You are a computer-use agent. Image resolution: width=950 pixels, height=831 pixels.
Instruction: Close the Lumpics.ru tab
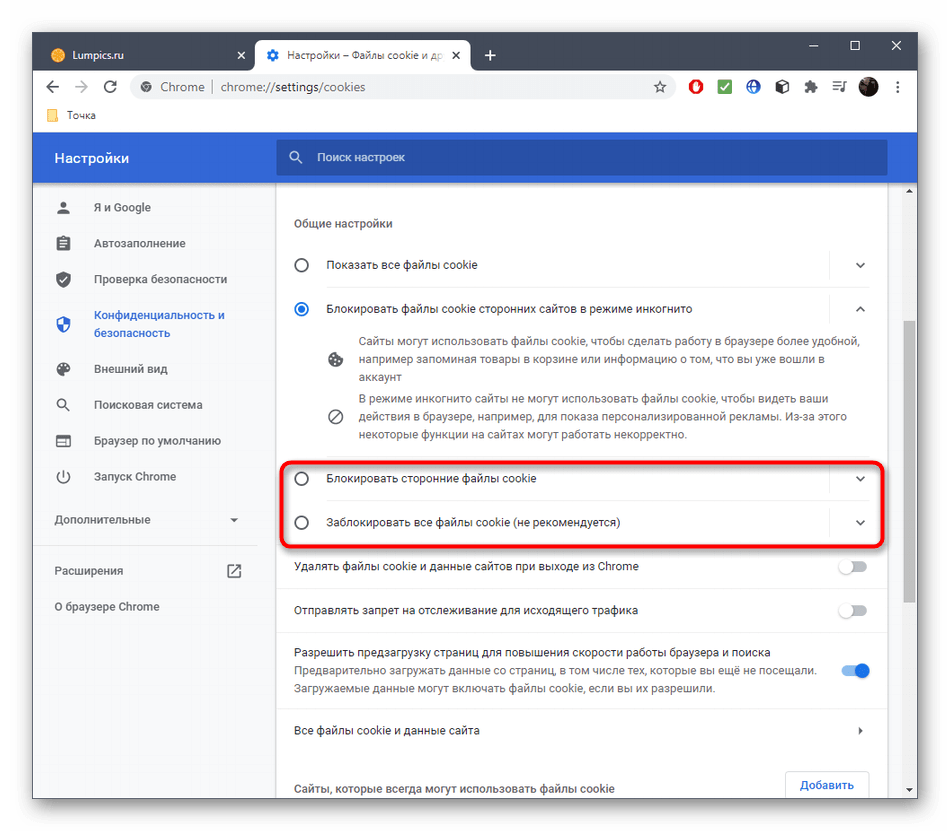(241, 55)
